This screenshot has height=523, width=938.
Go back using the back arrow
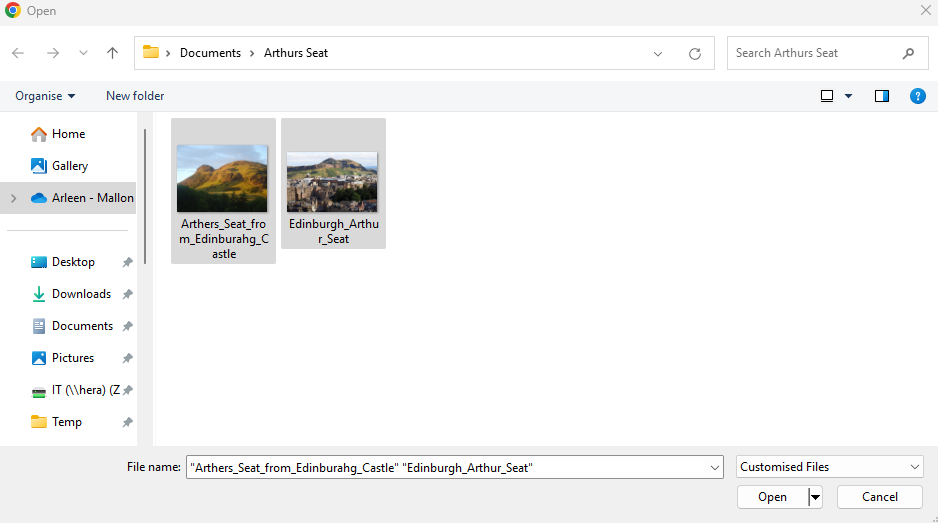18,53
